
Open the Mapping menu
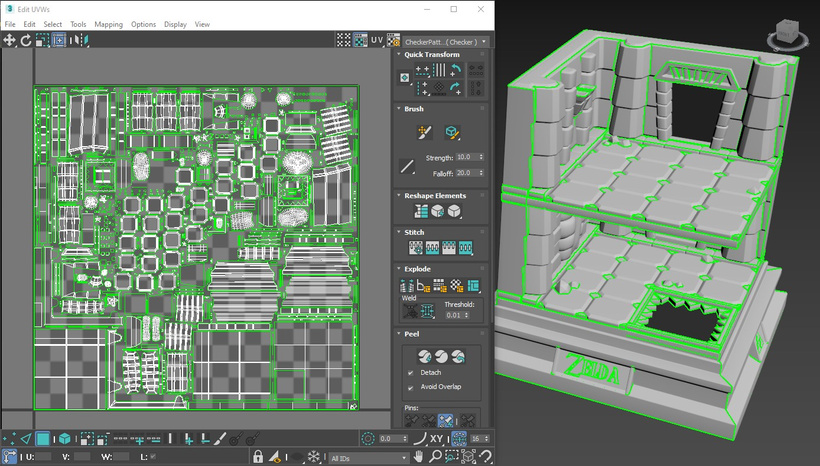pos(108,24)
